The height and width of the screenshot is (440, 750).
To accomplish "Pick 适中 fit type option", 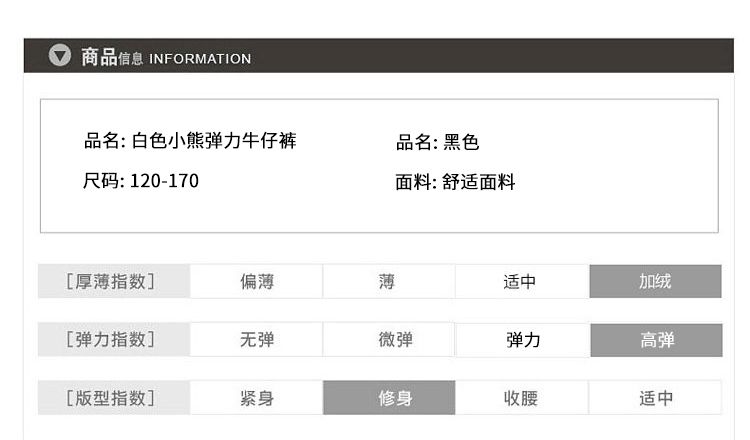I will [656, 398].
